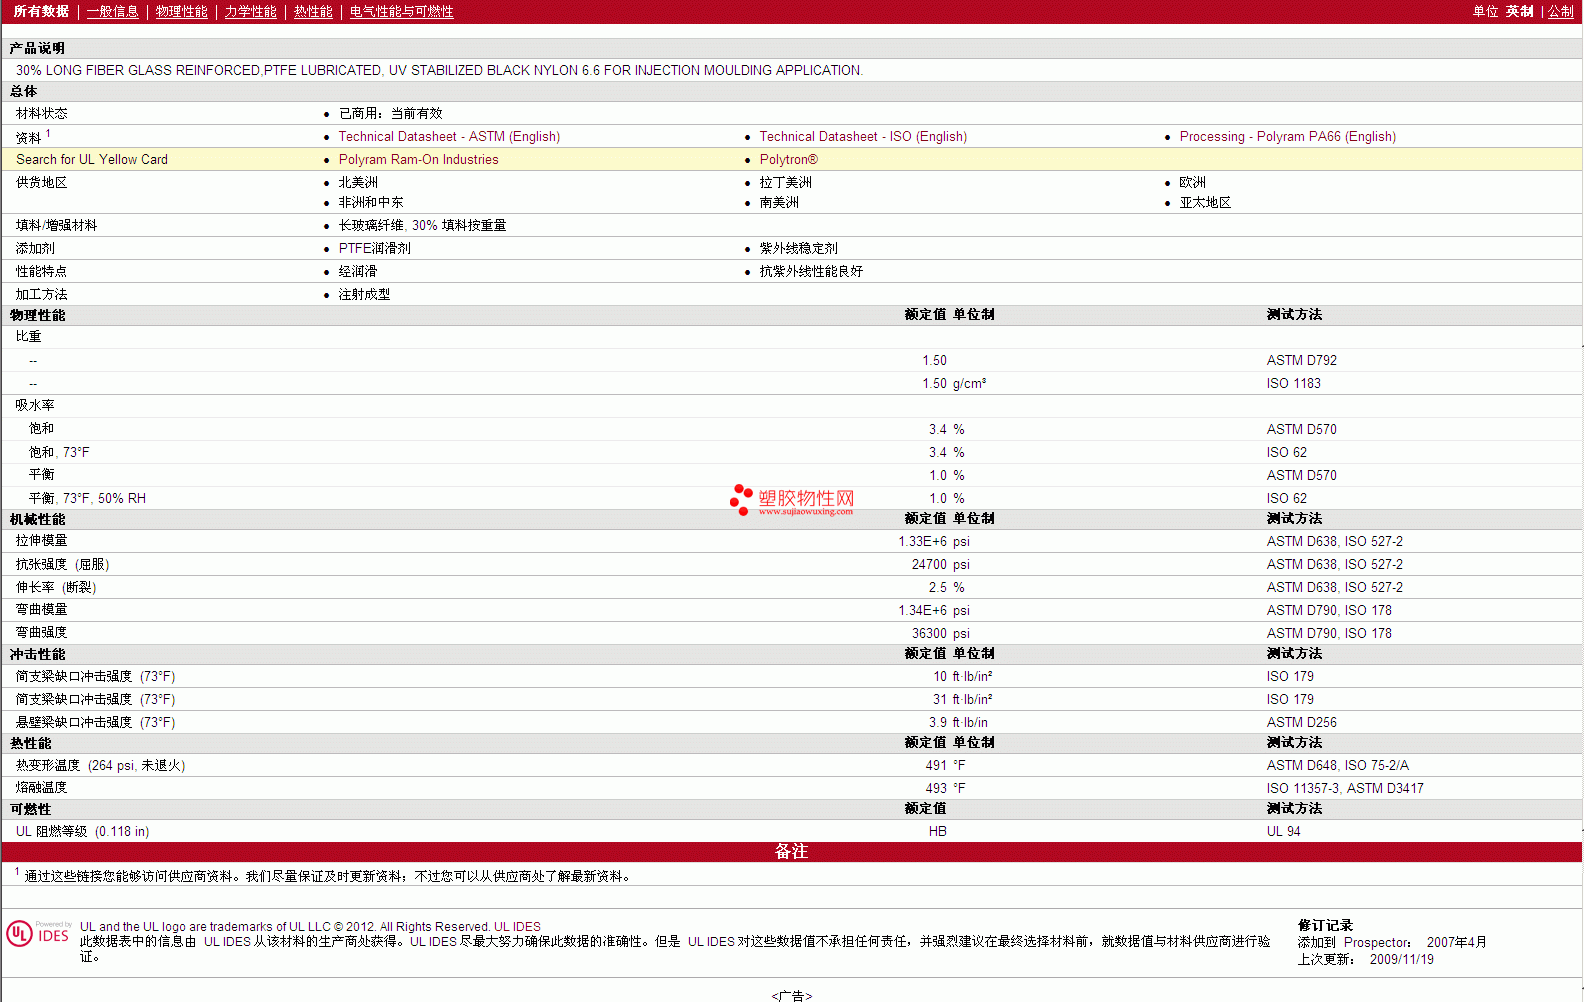
Task: Click the region "南美洲"
Action: point(779,203)
